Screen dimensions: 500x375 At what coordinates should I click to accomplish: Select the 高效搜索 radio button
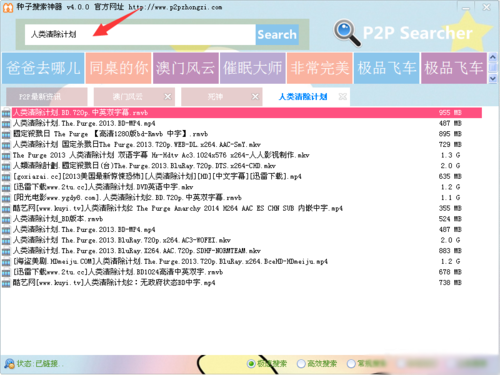tap(301, 364)
